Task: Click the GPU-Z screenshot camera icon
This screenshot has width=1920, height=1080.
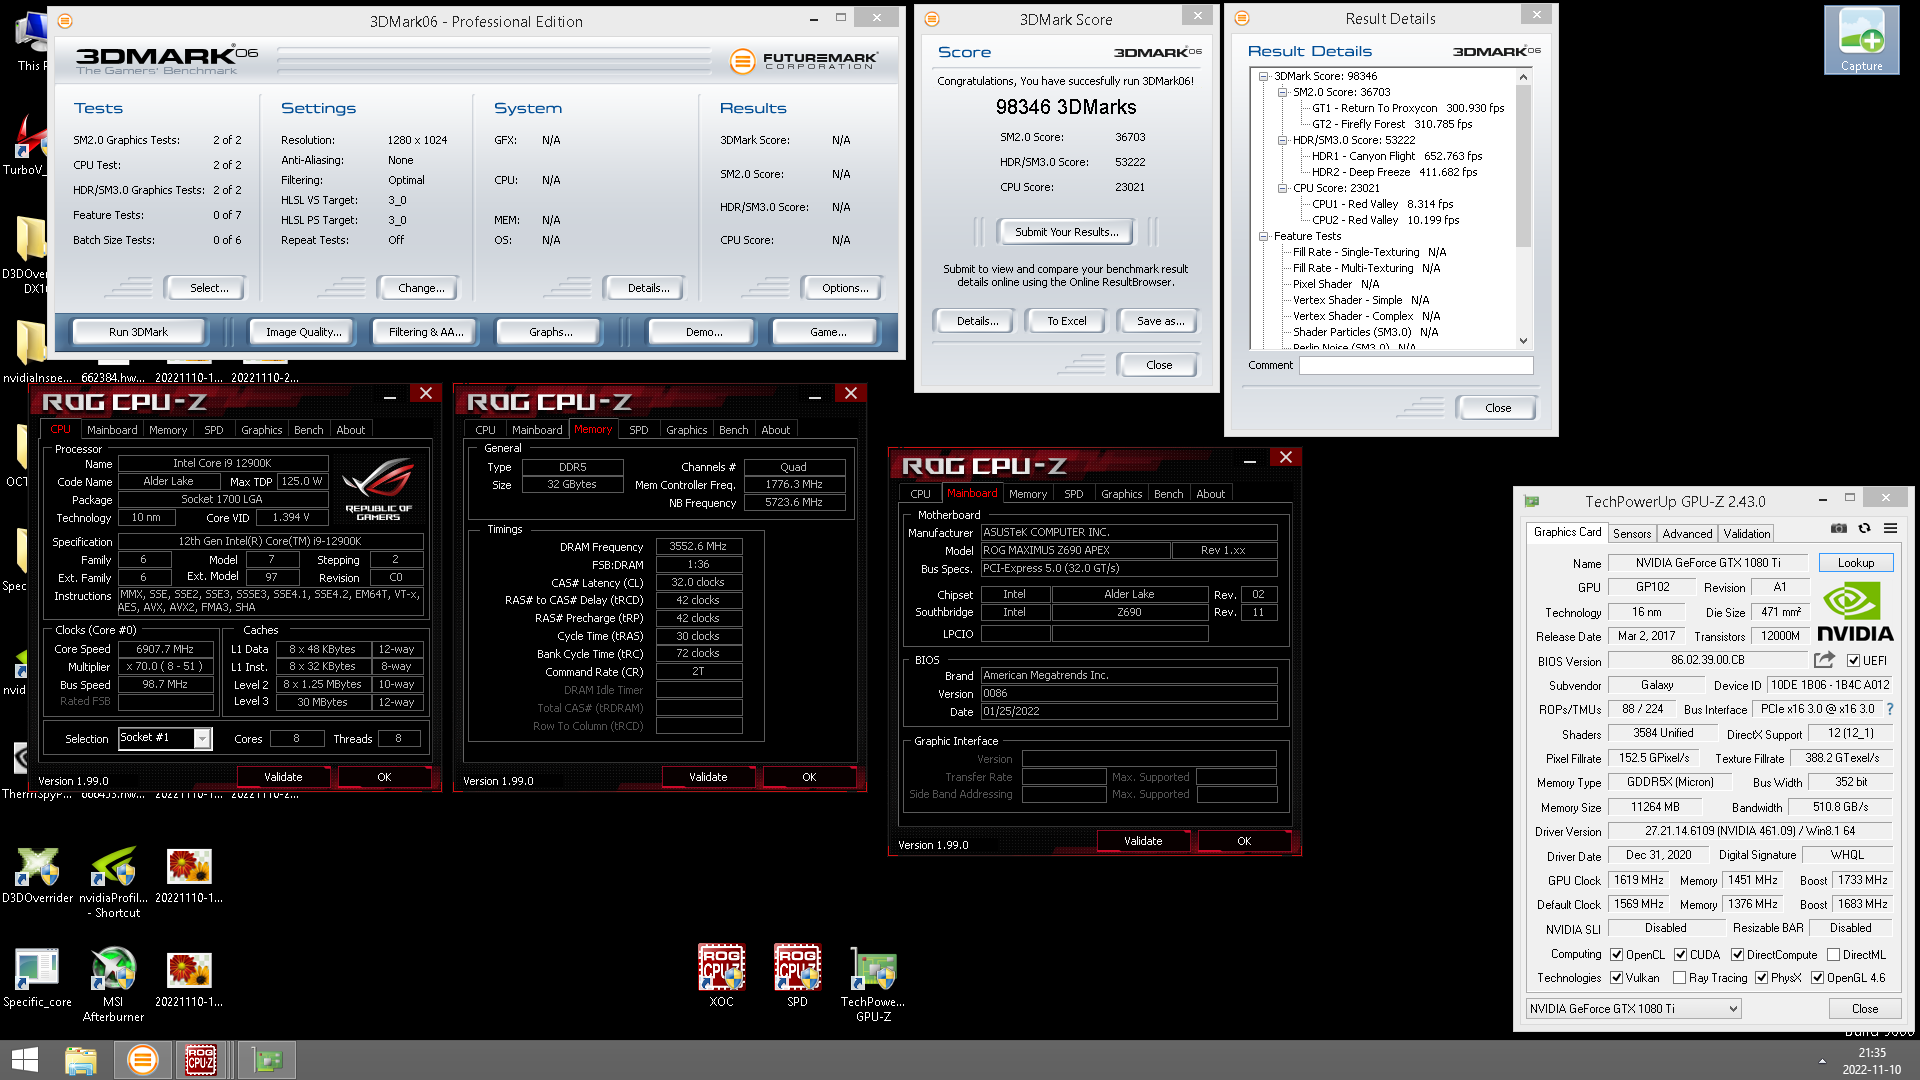Action: tap(1838, 529)
